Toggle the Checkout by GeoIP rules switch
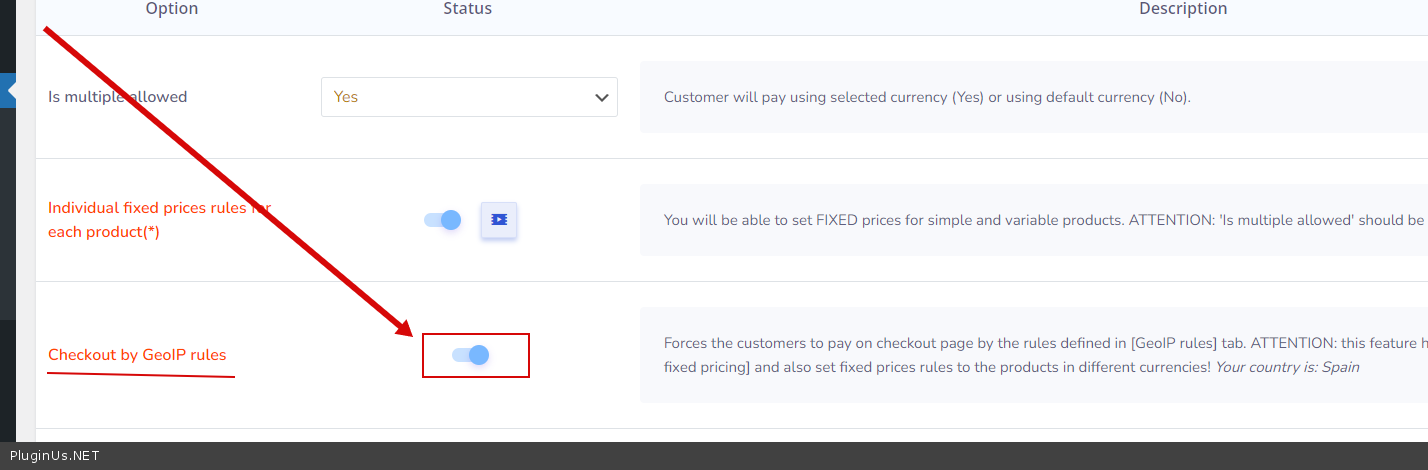The width and height of the screenshot is (1428, 470). 471,355
